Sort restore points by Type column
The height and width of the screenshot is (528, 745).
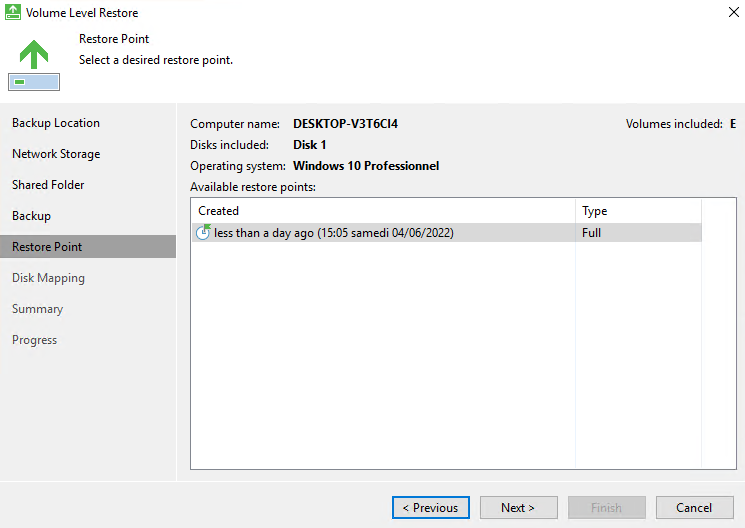point(638,211)
